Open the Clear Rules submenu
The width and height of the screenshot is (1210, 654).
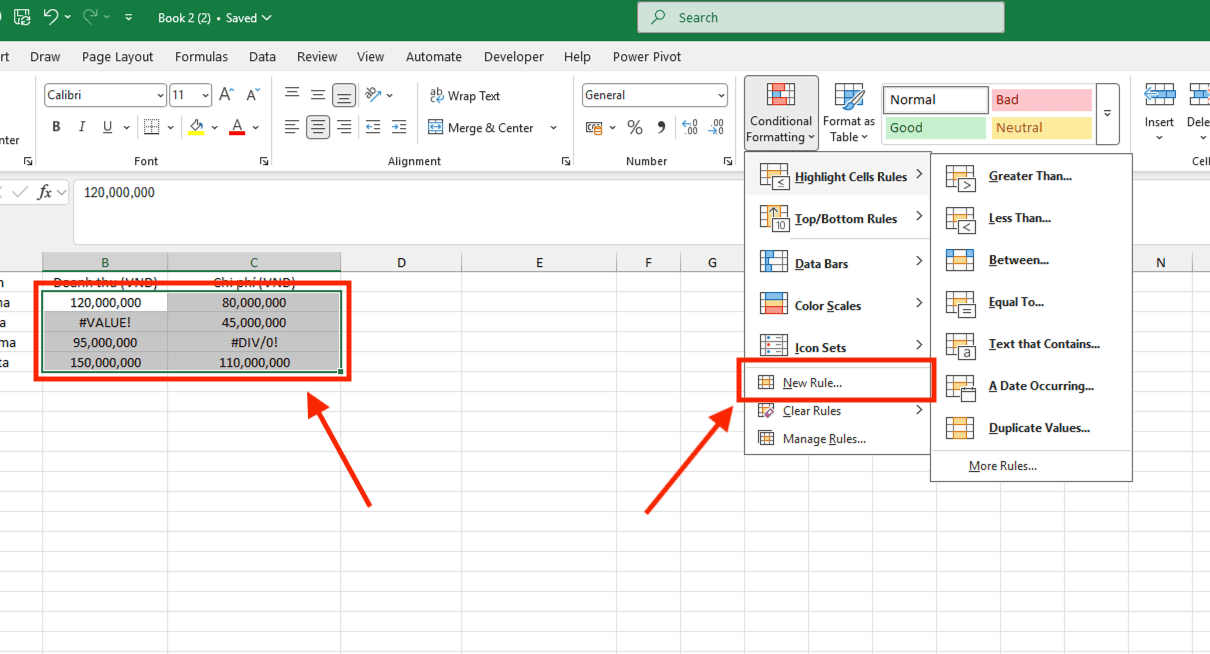(x=838, y=411)
